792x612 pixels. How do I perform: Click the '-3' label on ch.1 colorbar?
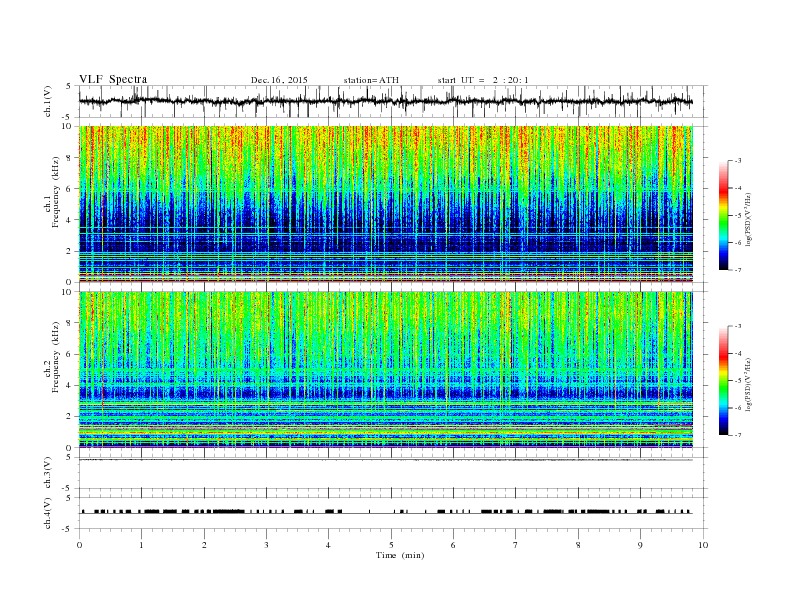tap(738, 161)
